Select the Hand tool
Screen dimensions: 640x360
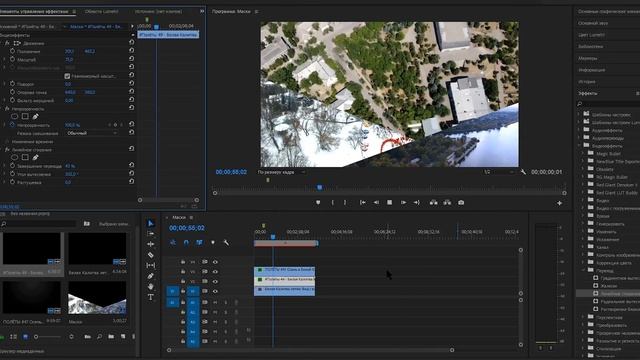click(x=151, y=287)
